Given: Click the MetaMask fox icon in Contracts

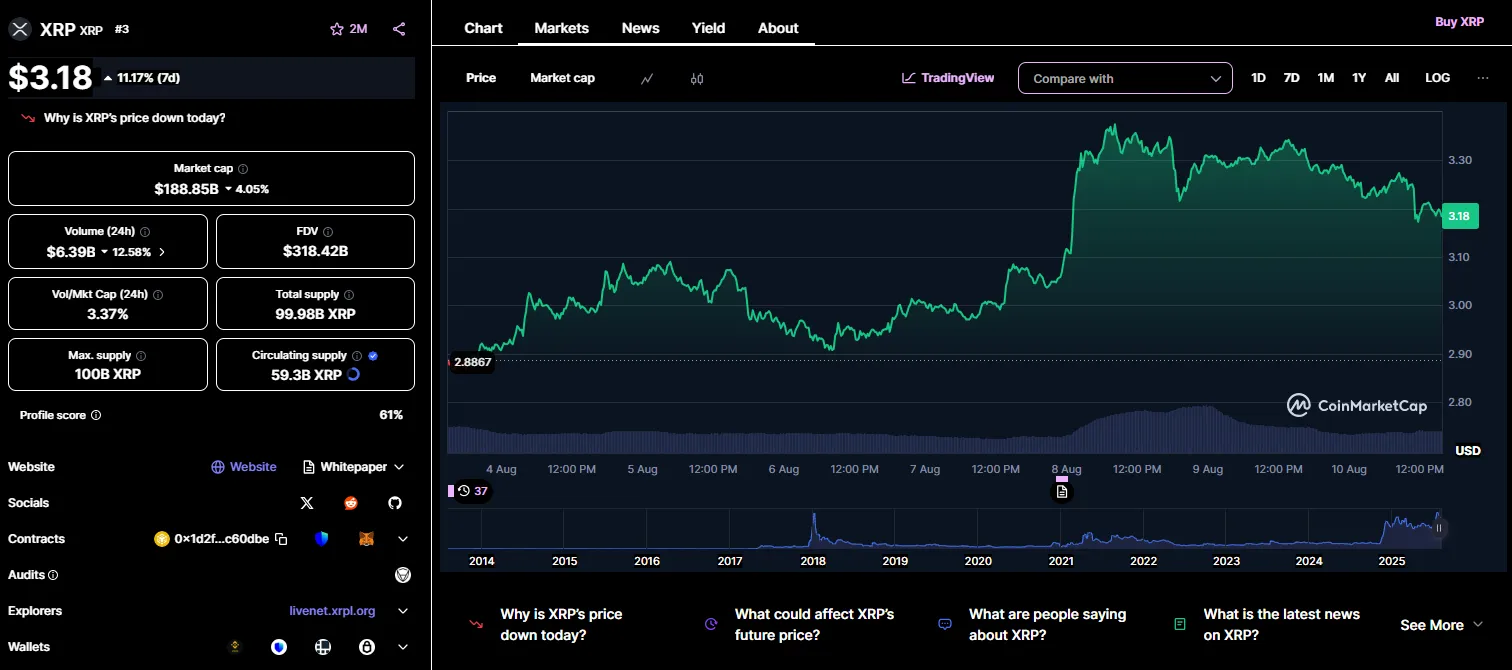Looking at the screenshot, I should click(366, 539).
